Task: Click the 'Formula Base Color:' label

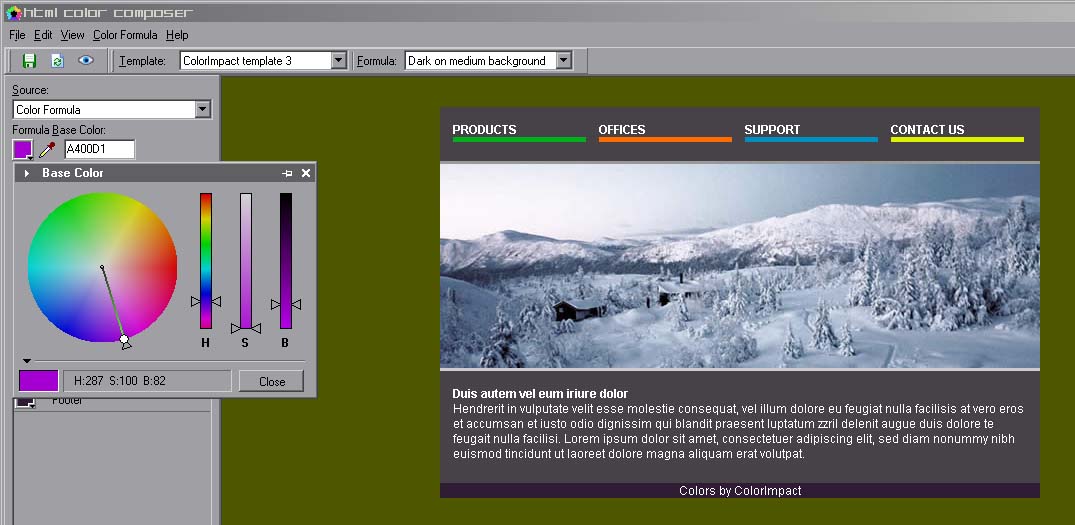Action: (59, 130)
